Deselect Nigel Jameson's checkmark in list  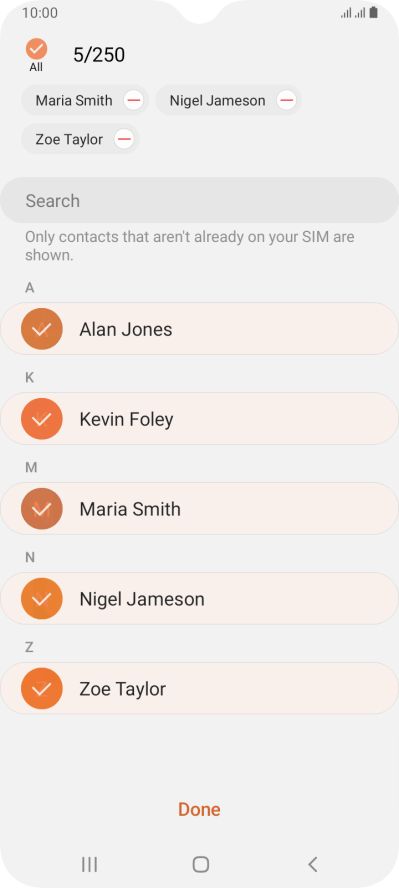tap(41, 599)
